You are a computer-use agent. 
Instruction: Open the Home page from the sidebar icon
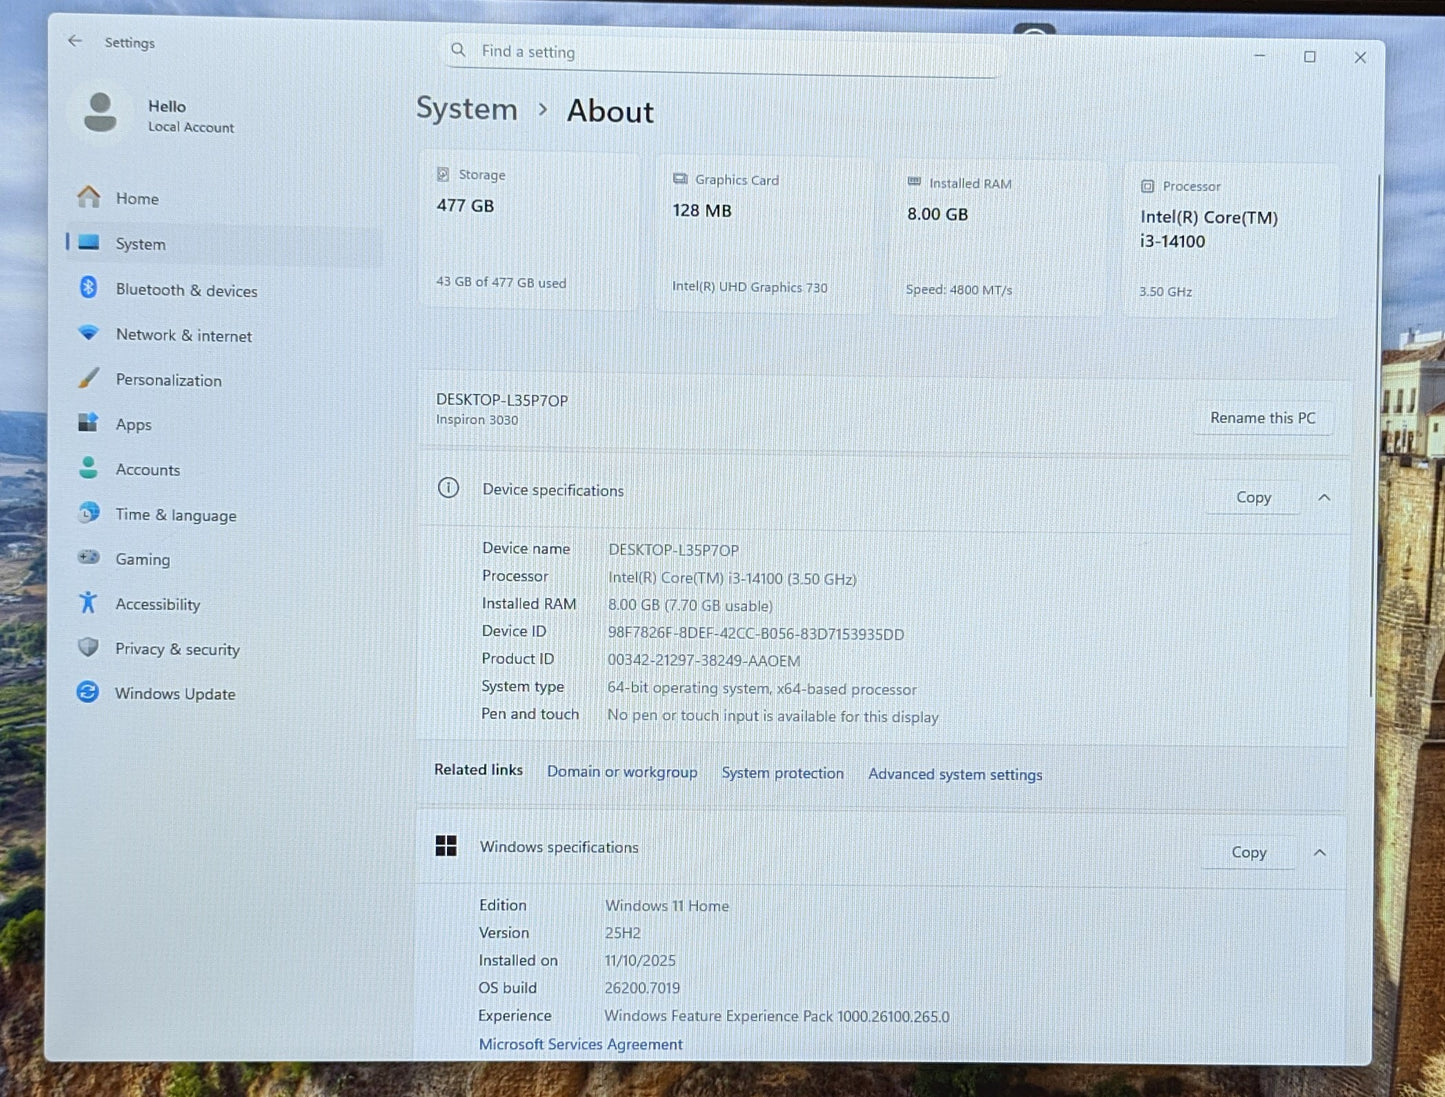89,197
